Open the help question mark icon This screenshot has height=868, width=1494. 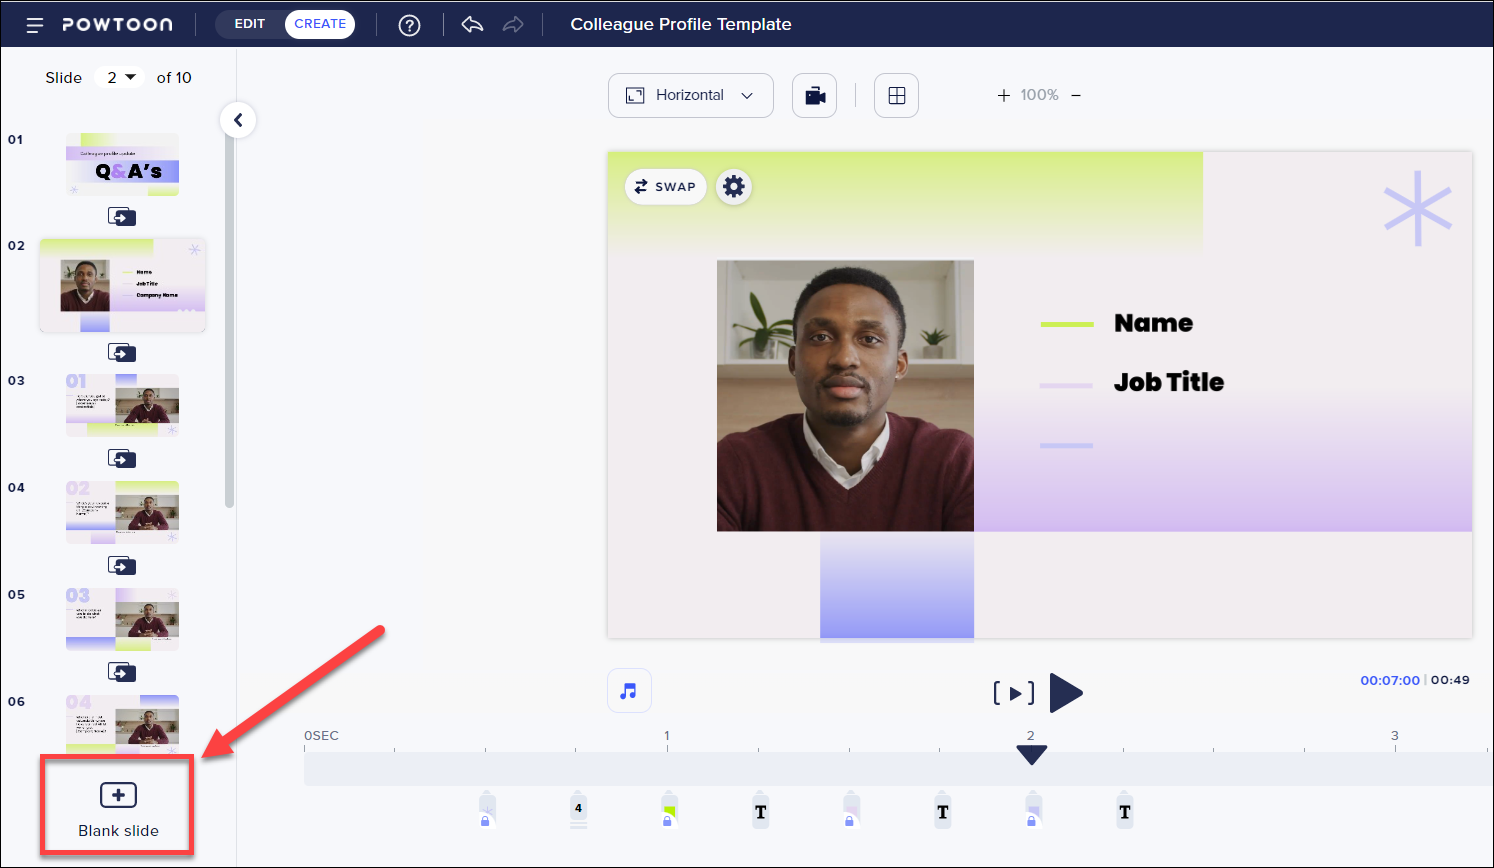click(409, 25)
